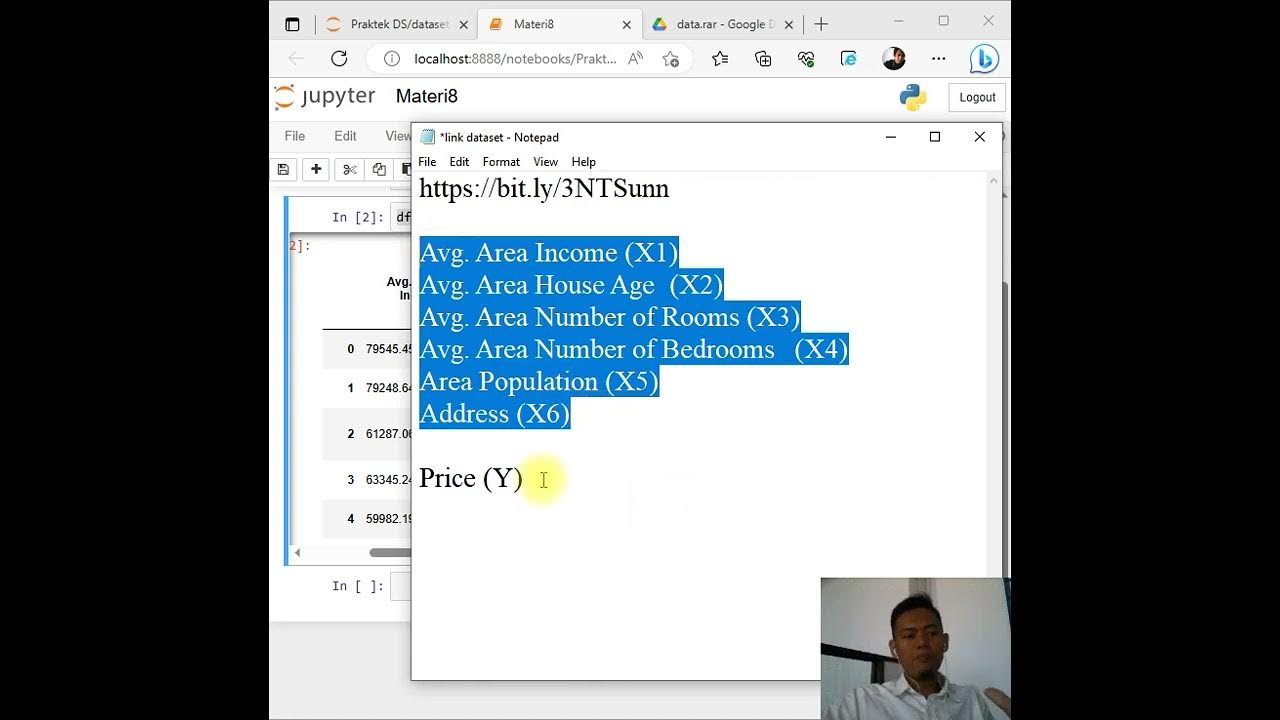The image size is (1280, 720).
Task: Click the Avg. Area Number of Rooms (X3) line
Action: (609, 317)
